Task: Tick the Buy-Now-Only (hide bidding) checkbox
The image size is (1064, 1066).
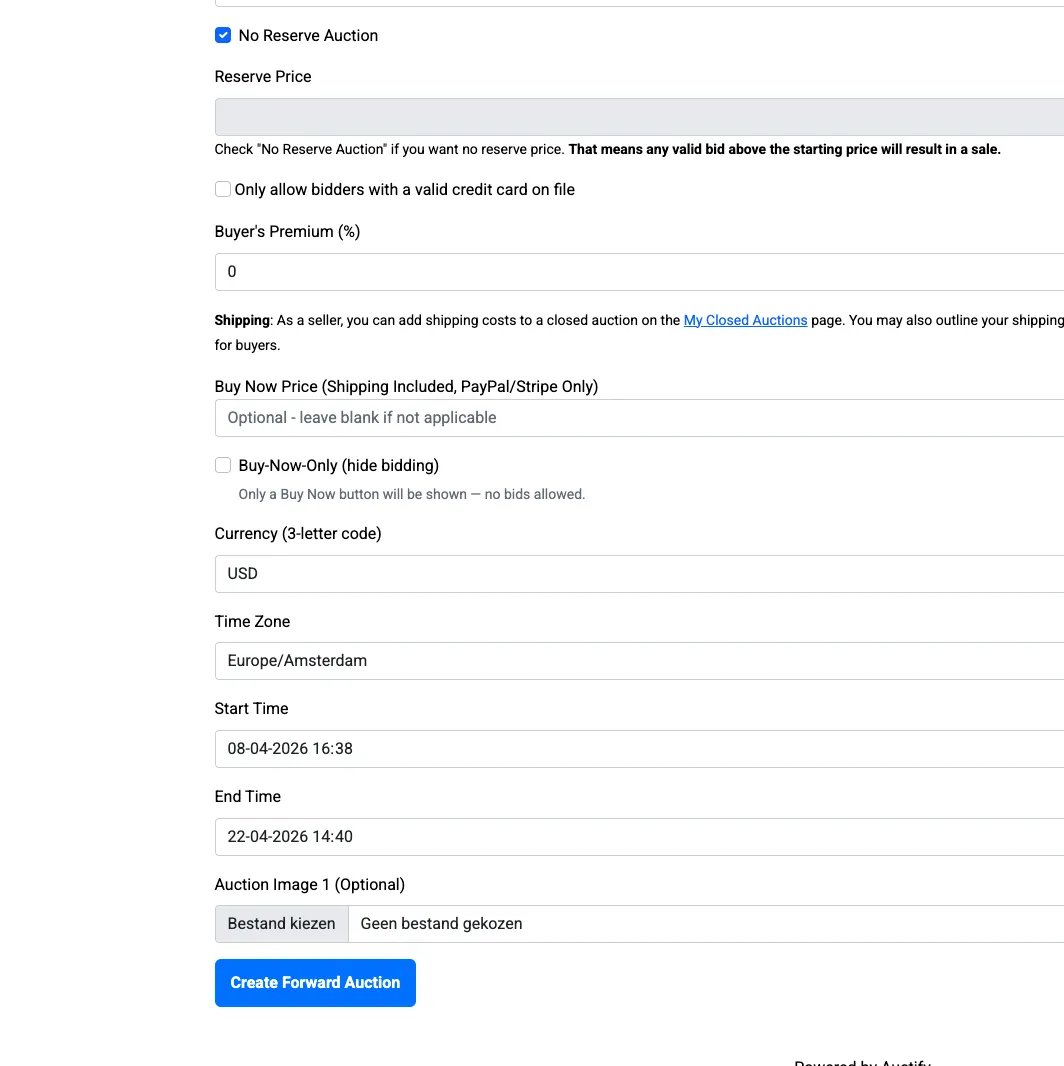Action: coord(223,465)
